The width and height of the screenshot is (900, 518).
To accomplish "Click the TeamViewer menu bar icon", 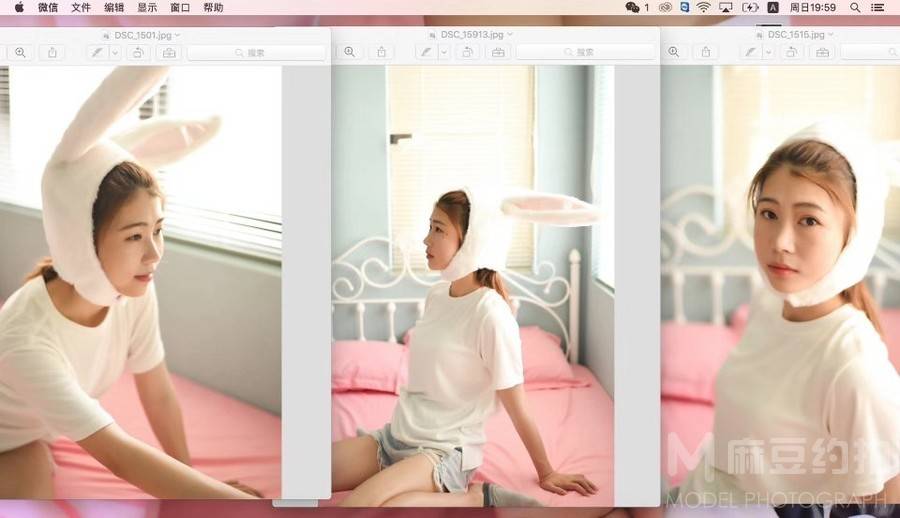I will tap(685, 7).
